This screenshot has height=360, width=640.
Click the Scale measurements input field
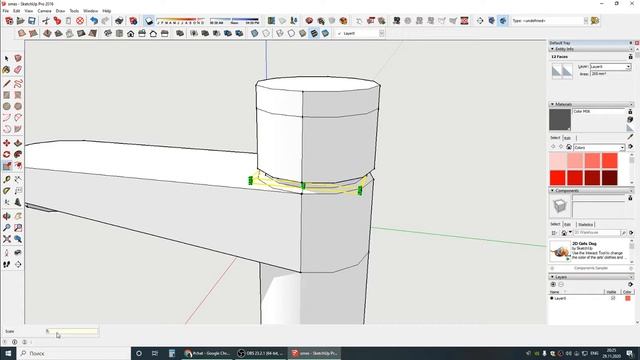point(72,331)
